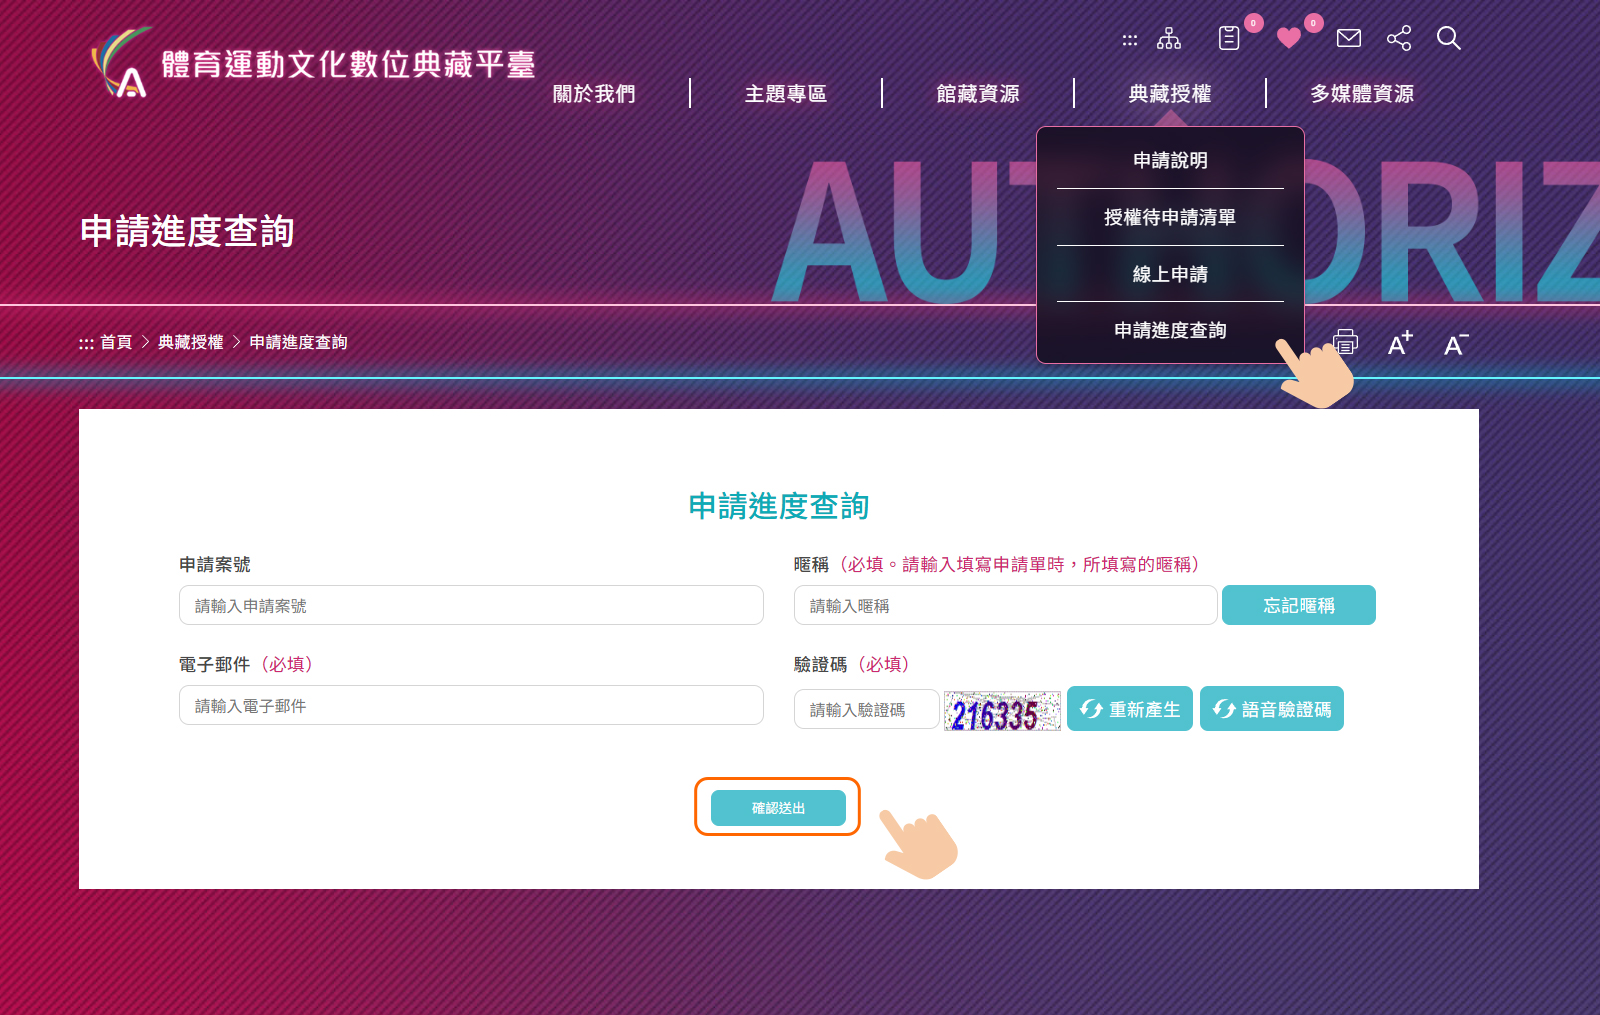Open the application list clipboard icon
1600x1015 pixels.
(1229, 38)
